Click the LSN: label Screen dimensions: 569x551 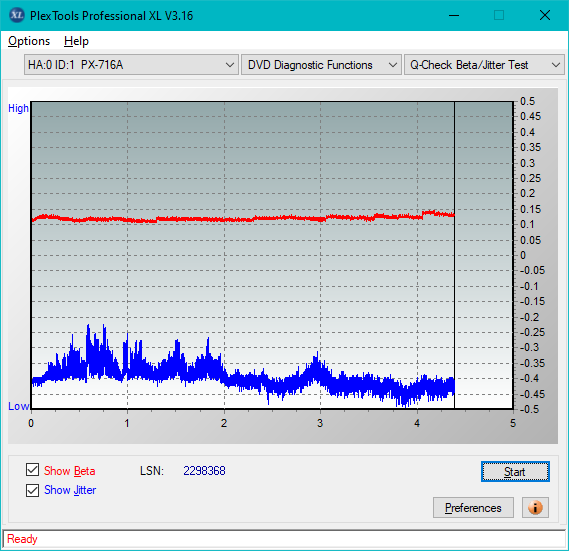[152, 471]
